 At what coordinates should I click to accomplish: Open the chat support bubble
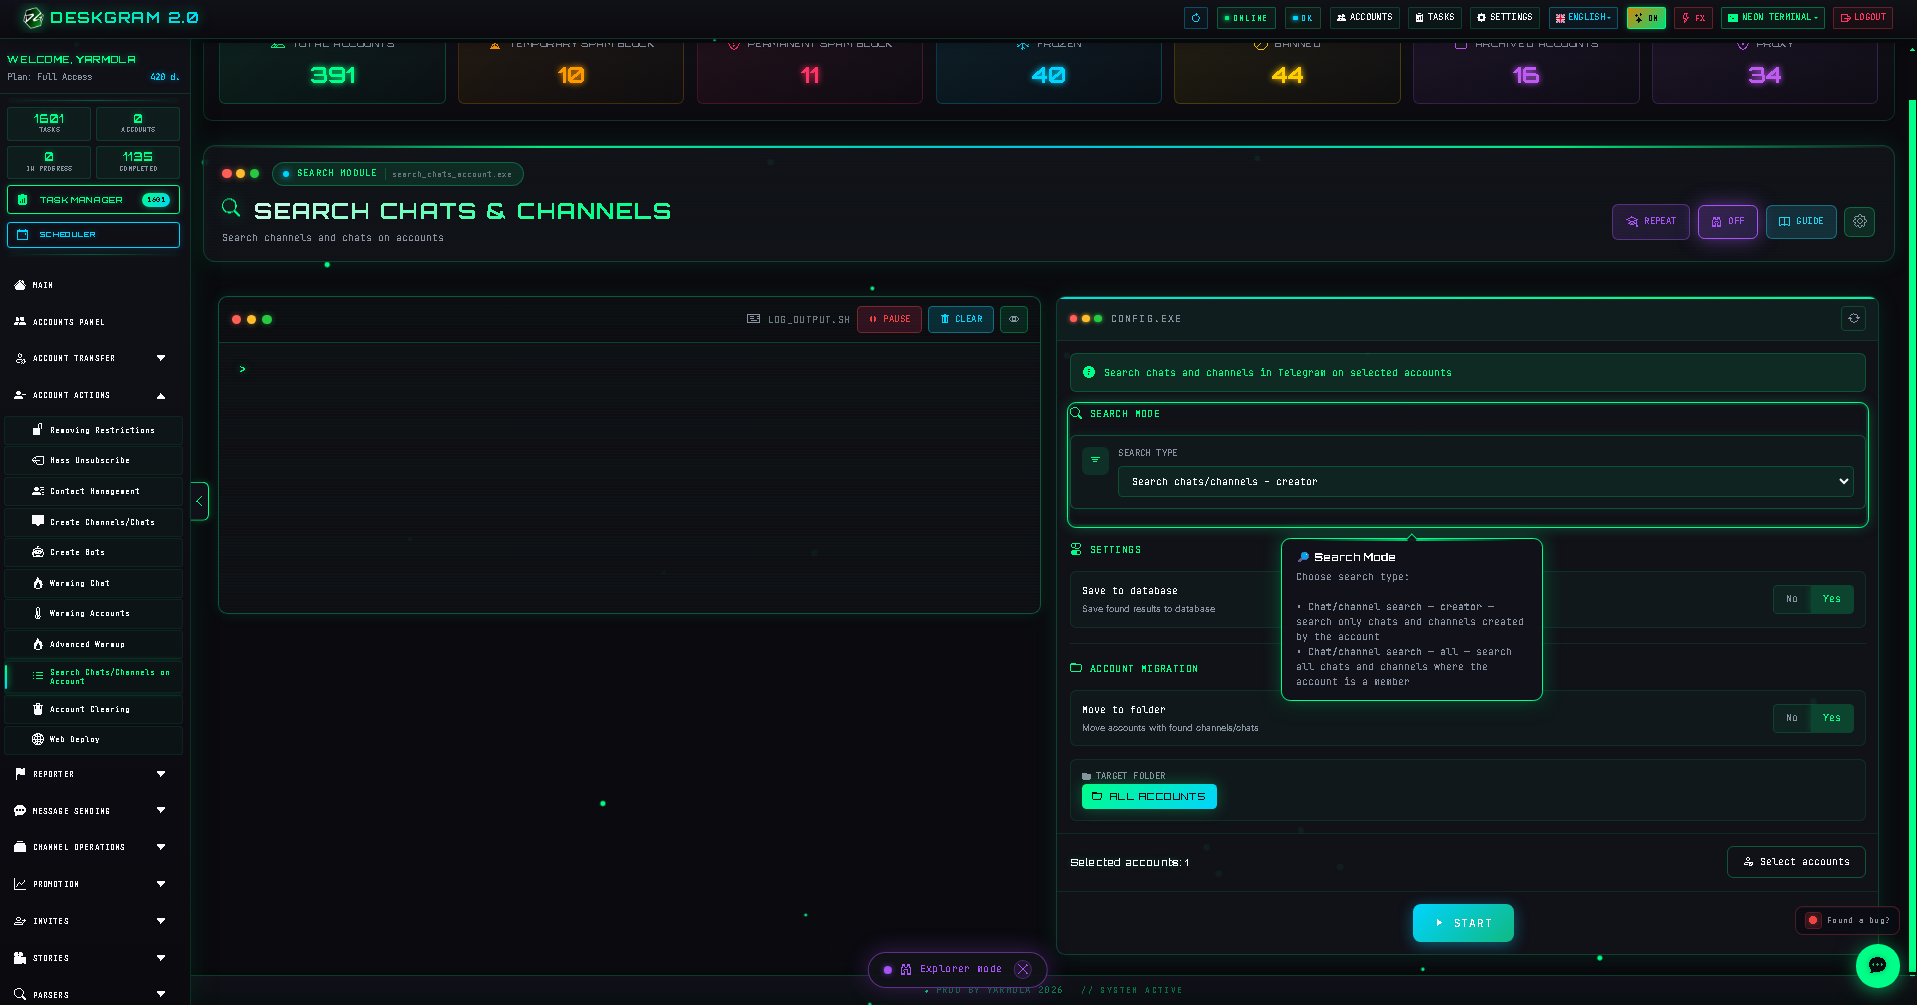(x=1877, y=966)
